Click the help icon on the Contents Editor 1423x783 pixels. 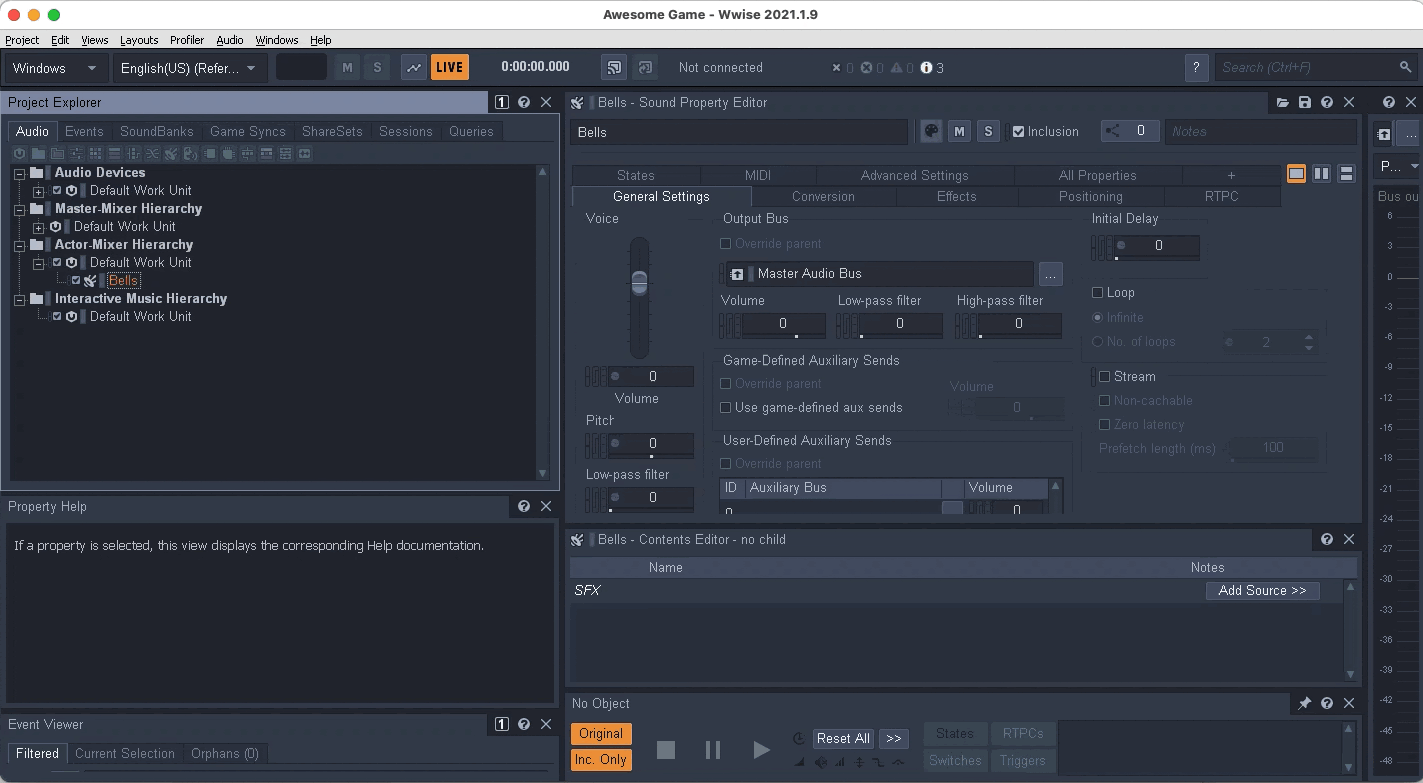click(1325, 539)
